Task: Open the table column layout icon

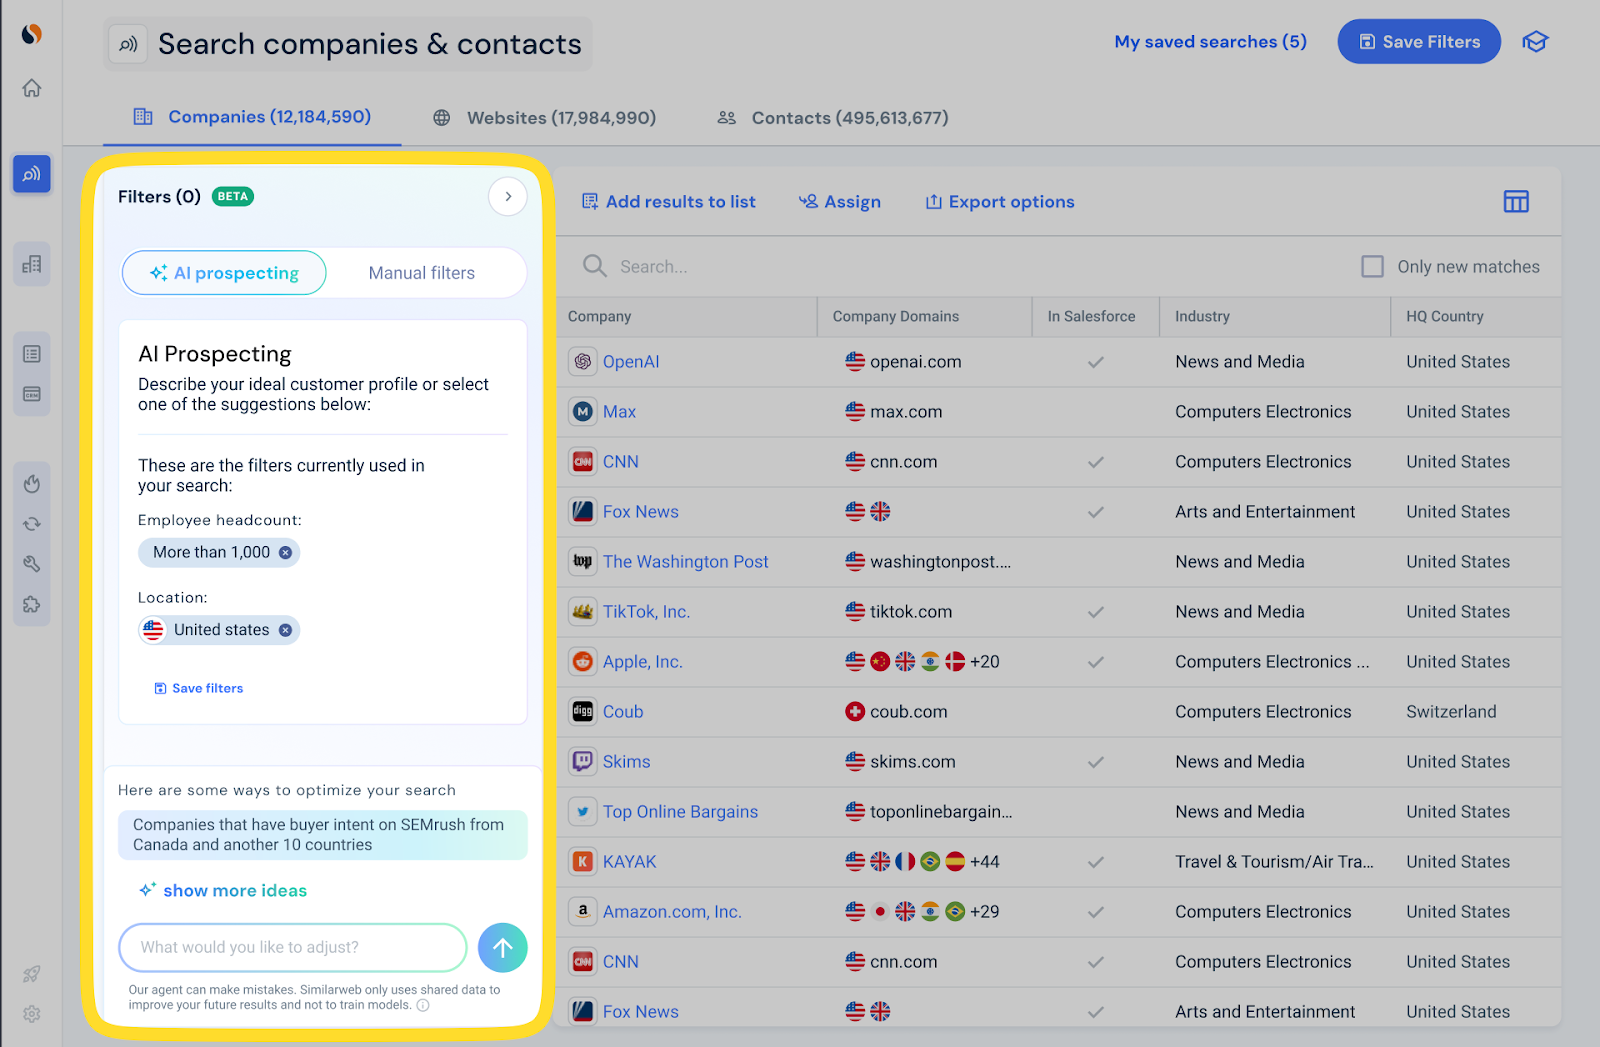Action: coord(1516,201)
